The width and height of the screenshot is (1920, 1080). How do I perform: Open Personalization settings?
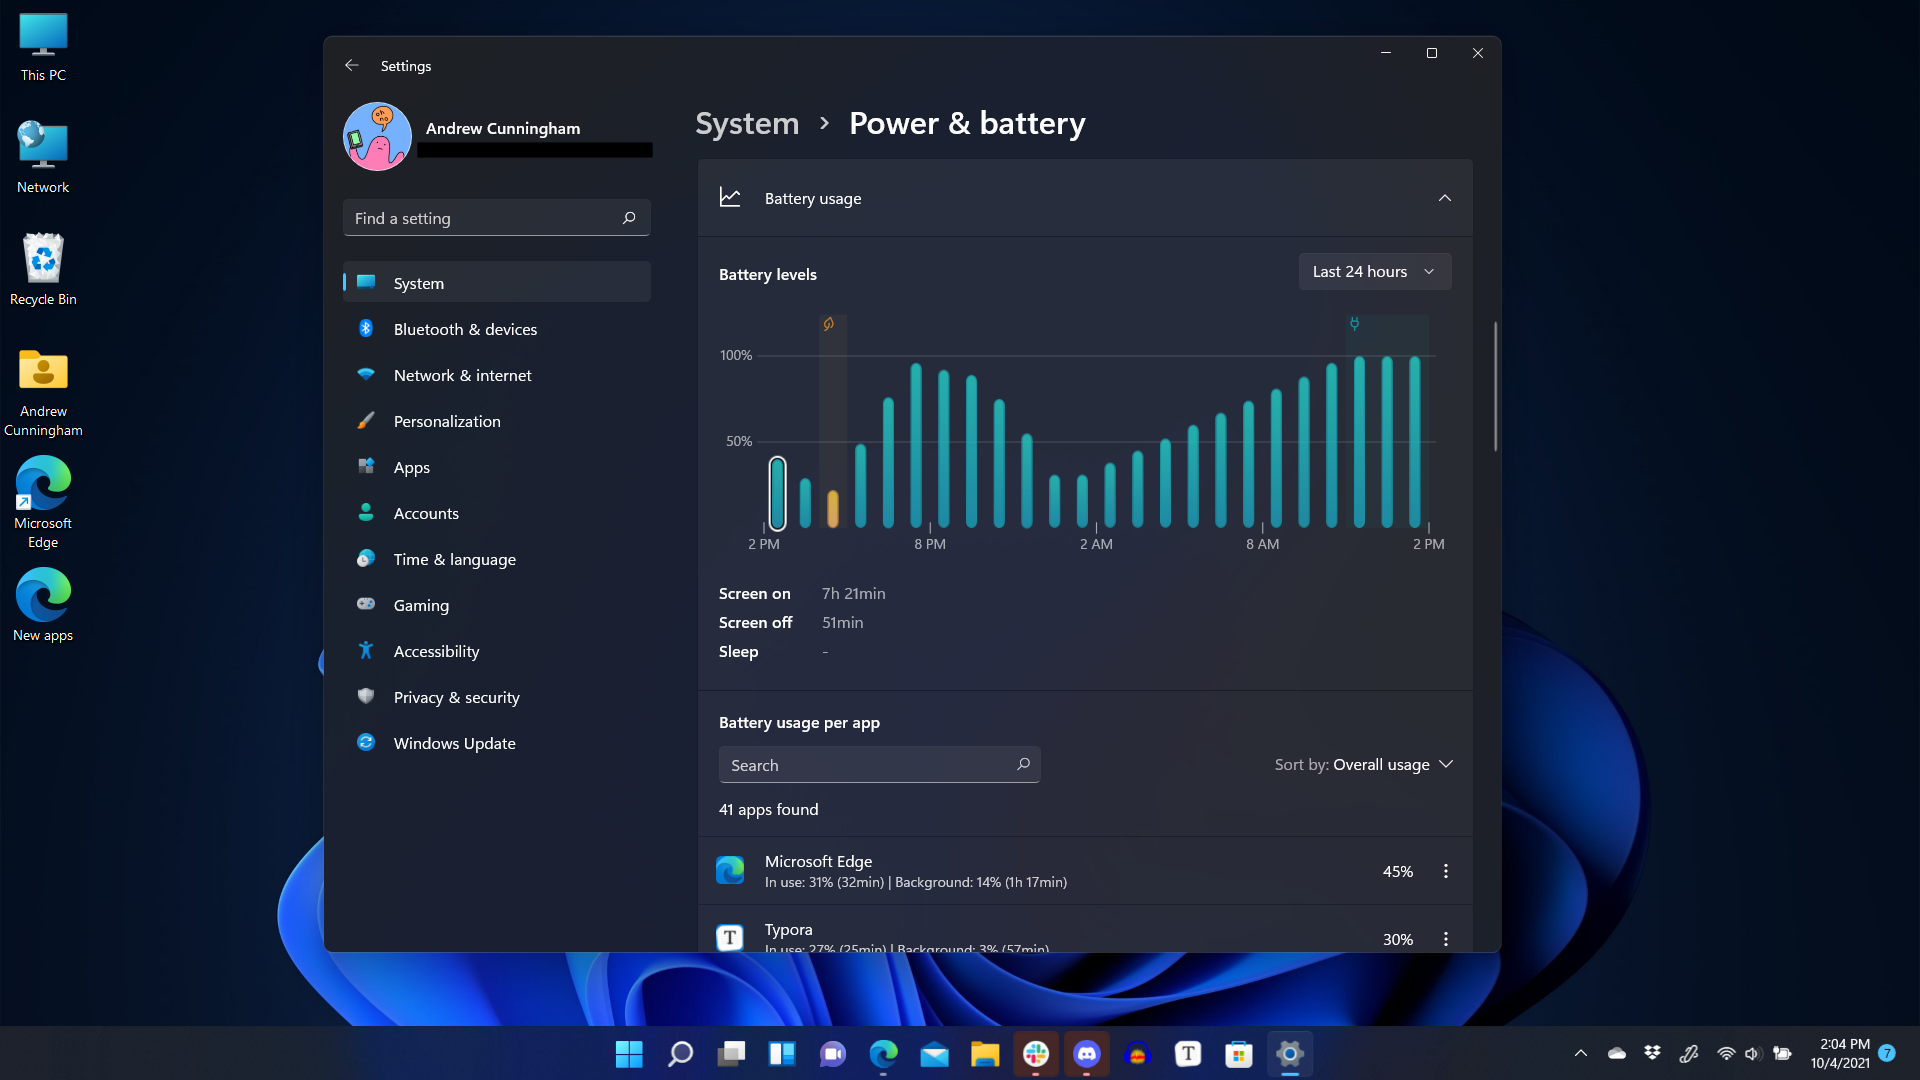(497, 421)
